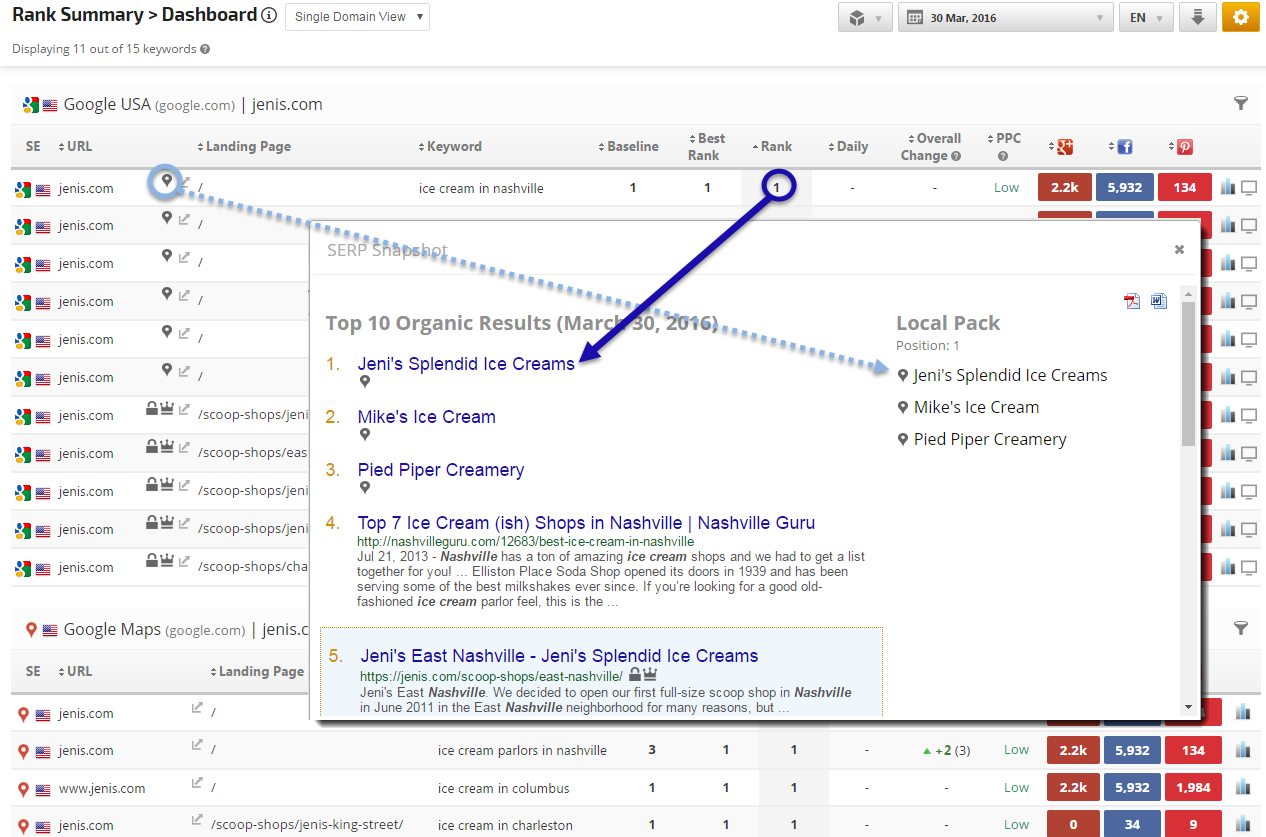Viewport: 1266px width, 837px height.
Task: Click bar chart icon in 'ice cream in columbus' row
Action: [1243, 787]
